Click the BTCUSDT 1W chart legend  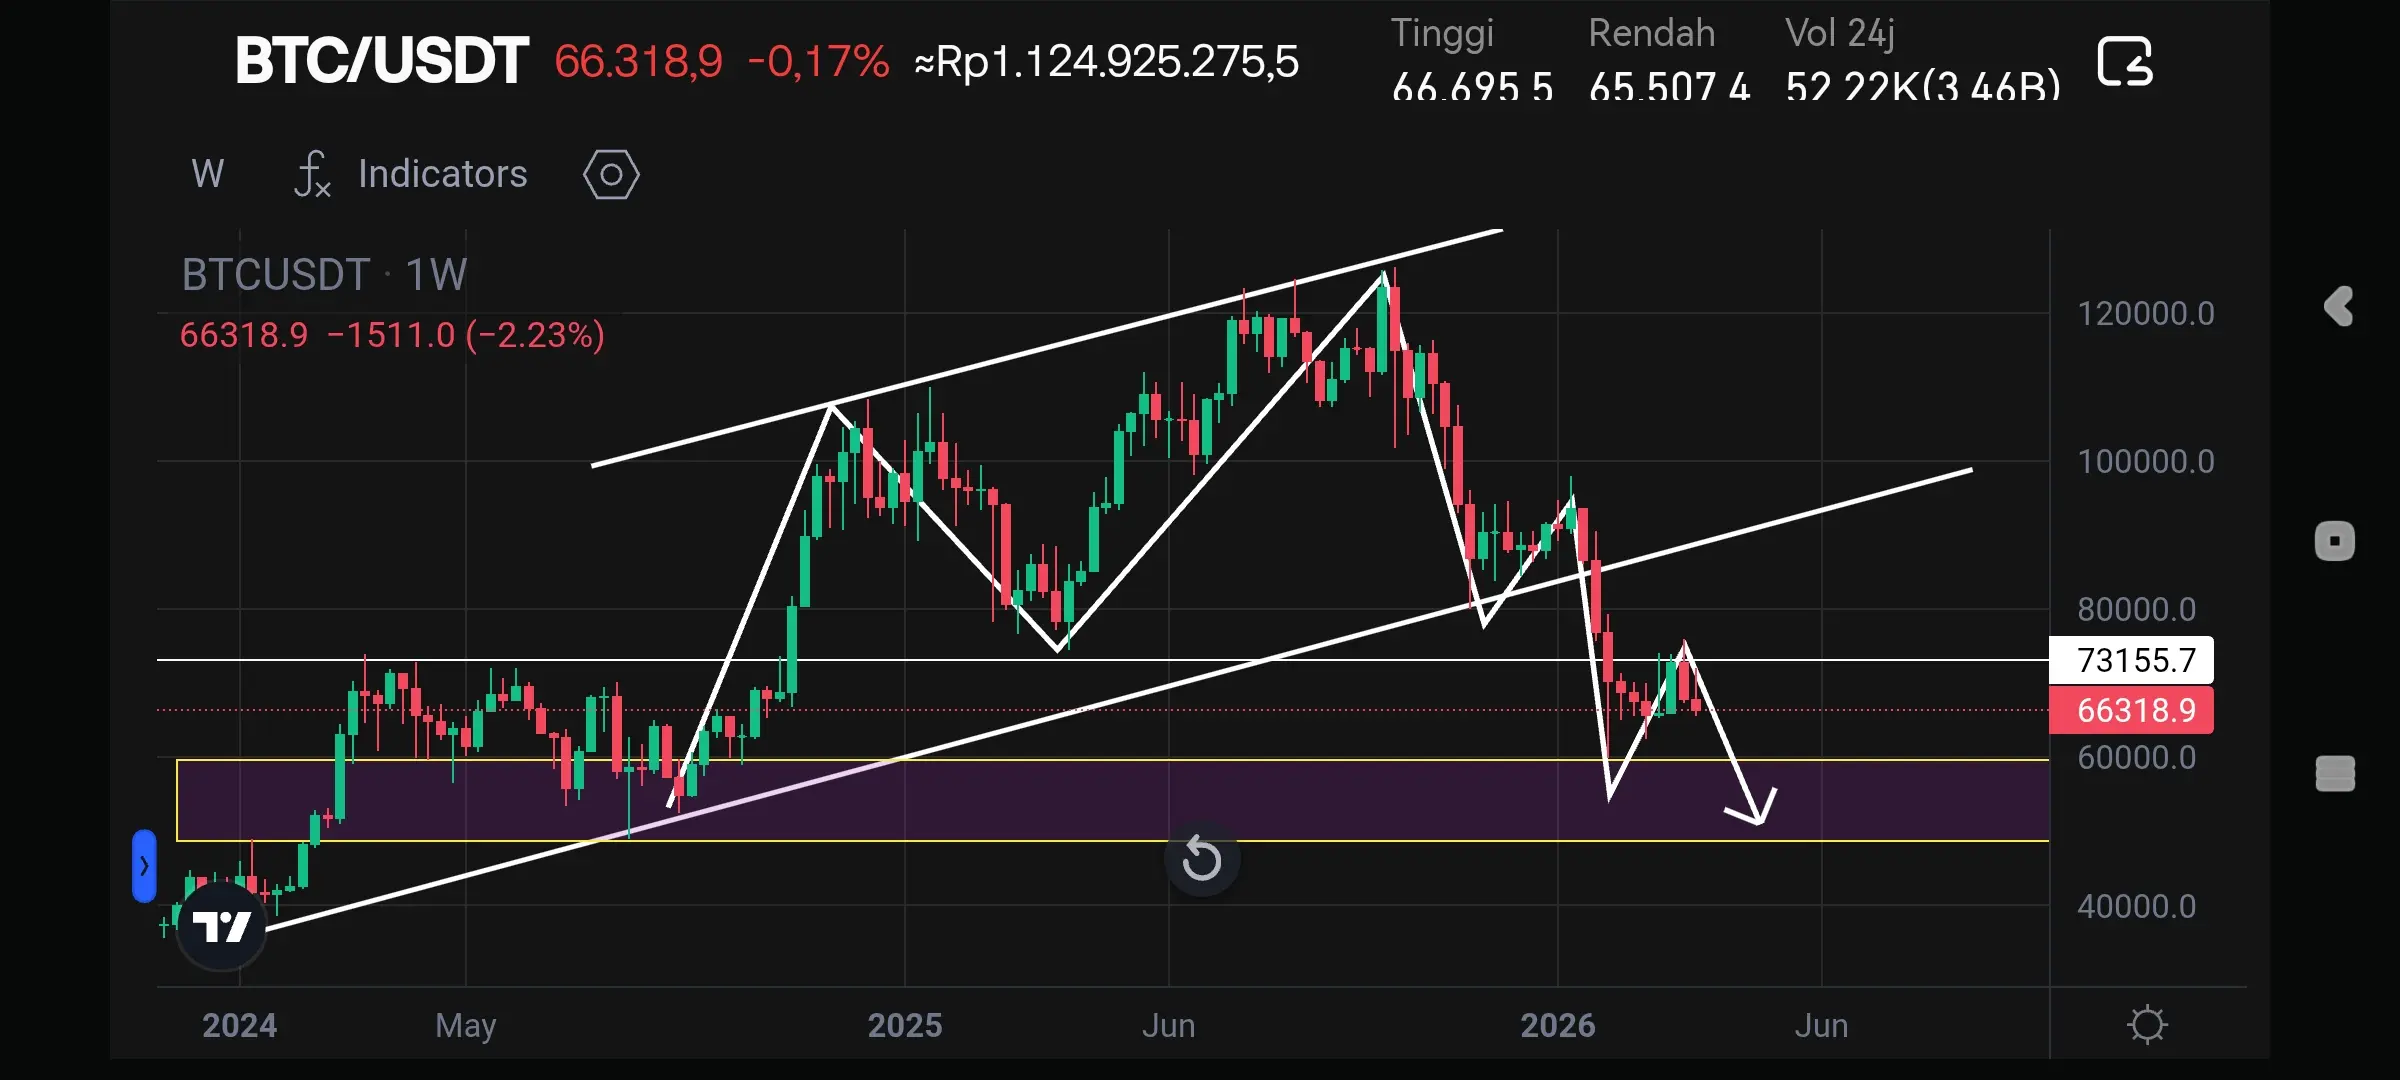[324, 275]
